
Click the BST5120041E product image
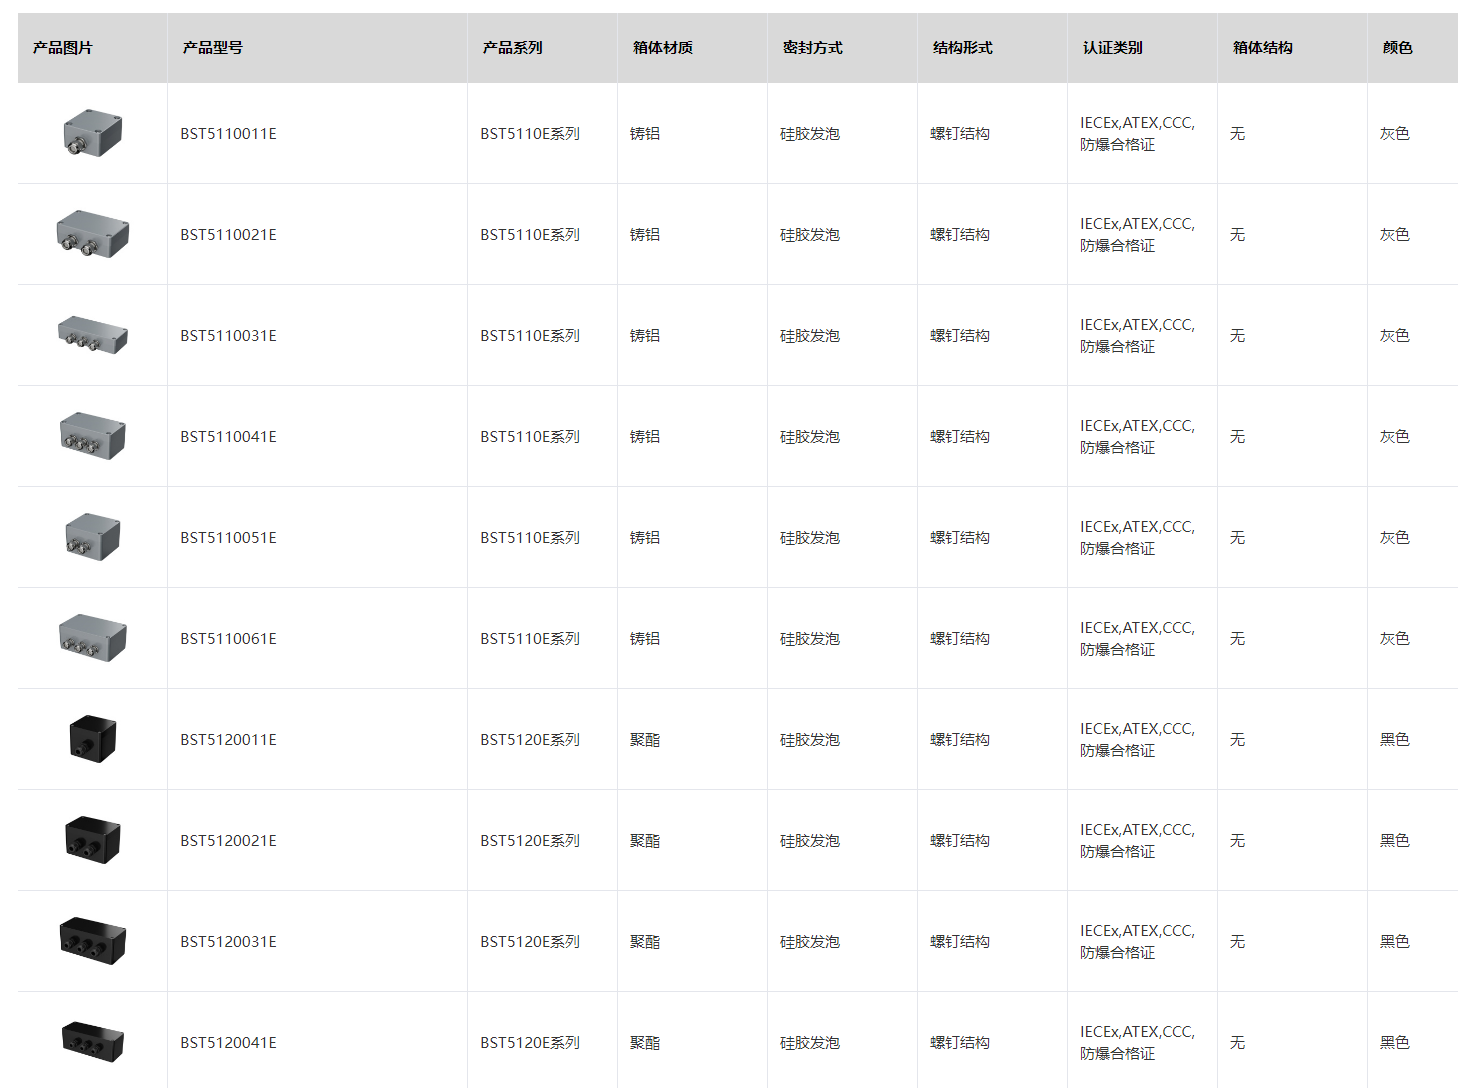point(92,1042)
